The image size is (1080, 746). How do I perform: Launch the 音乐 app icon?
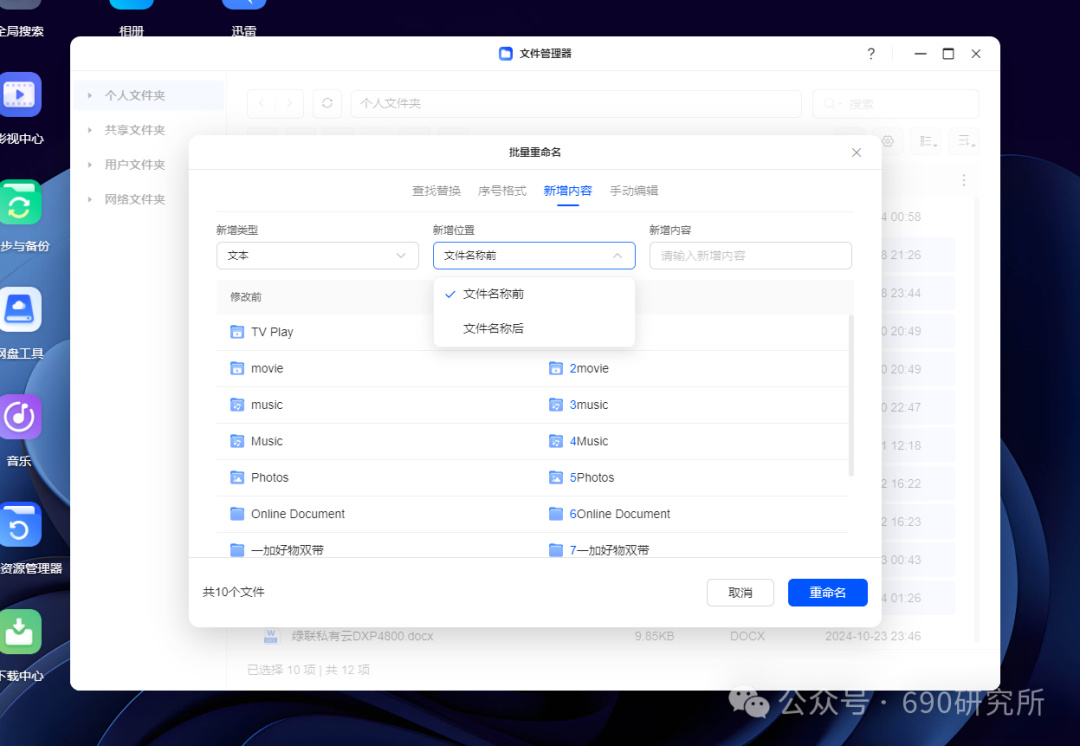click(21, 417)
